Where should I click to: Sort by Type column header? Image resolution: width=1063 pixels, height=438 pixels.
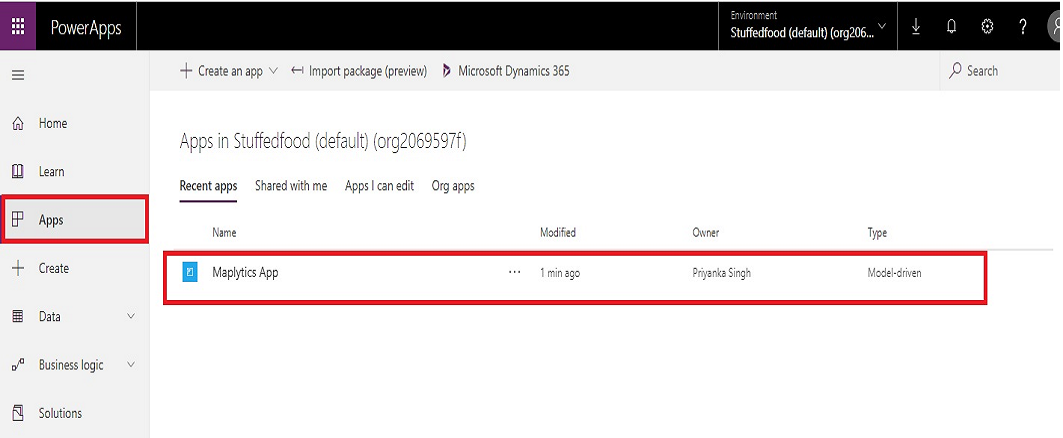pyautogui.click(x=877, y=233)
